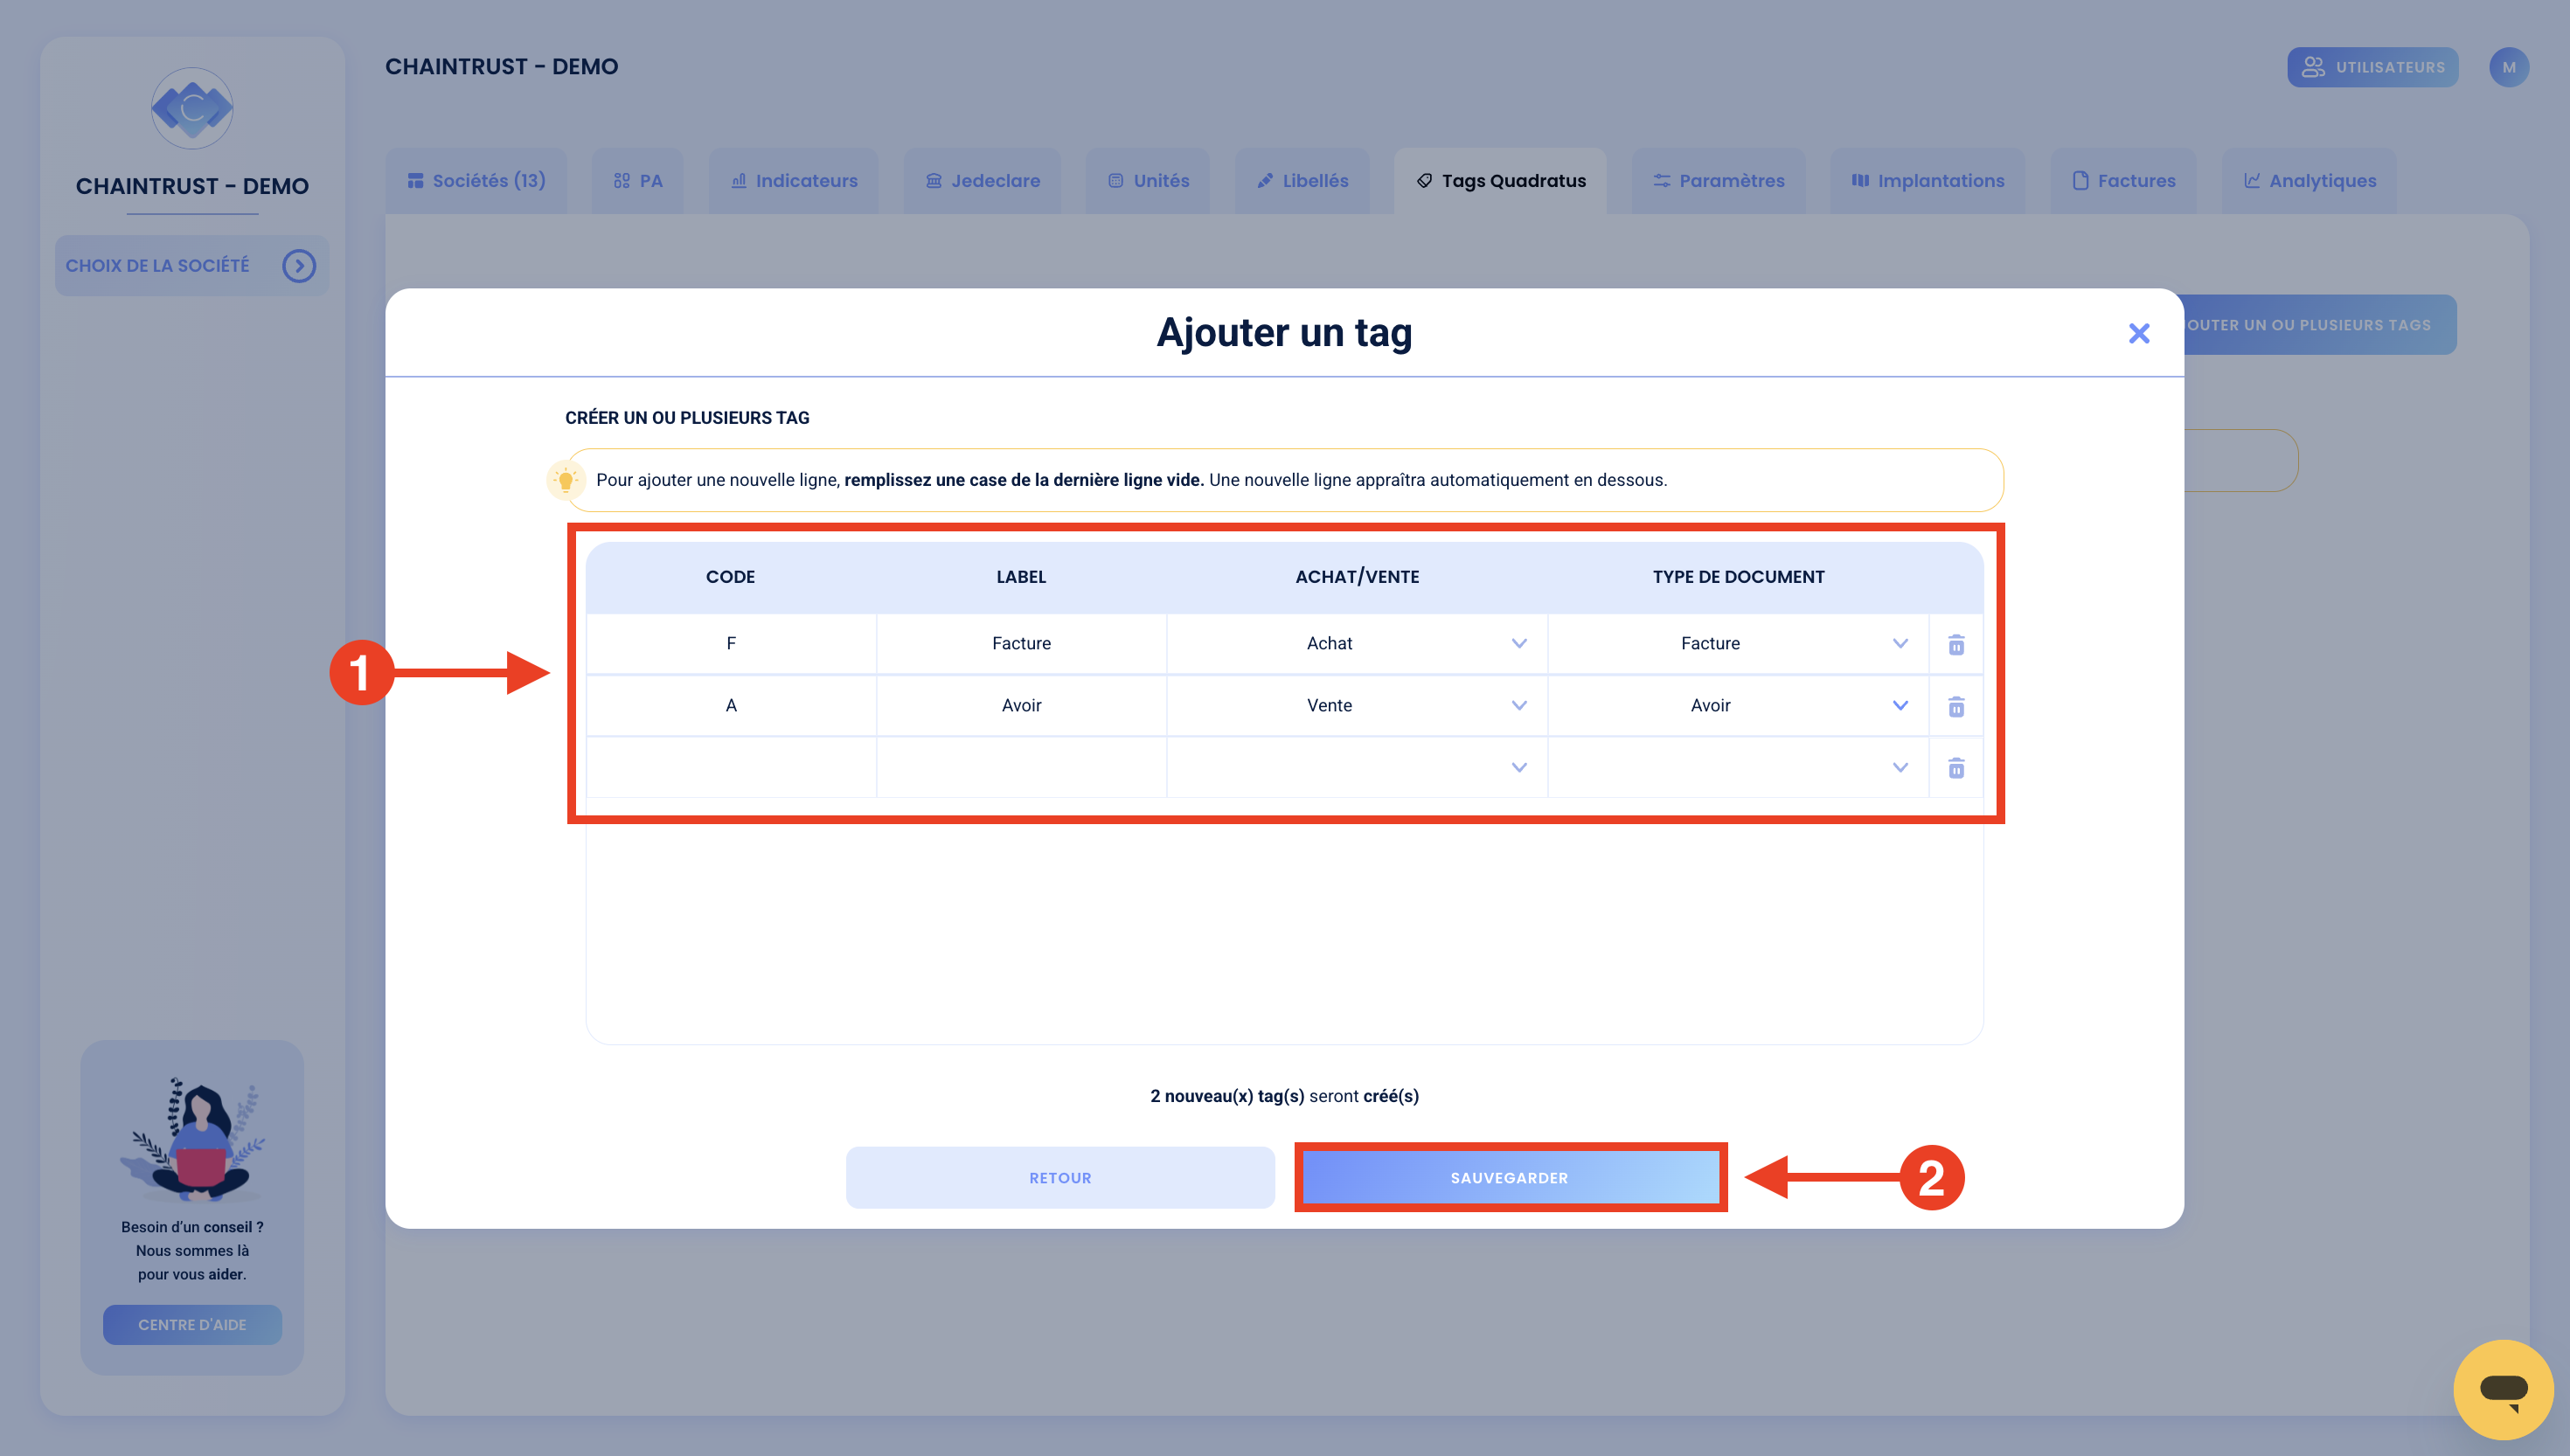
Task: Edit the label field containing Avoir
Action: [1021, 705]
